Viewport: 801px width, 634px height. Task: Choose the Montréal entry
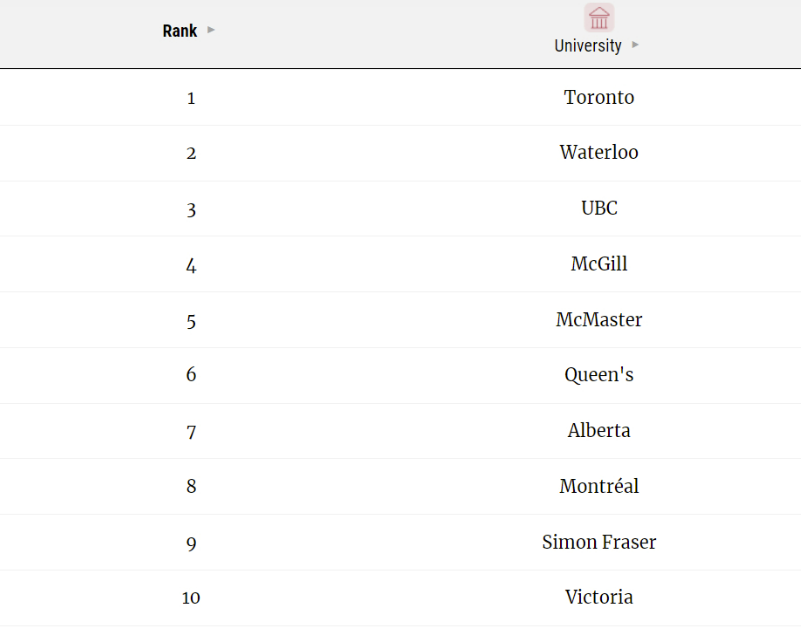pyautogui.click(x=599, y=486)
